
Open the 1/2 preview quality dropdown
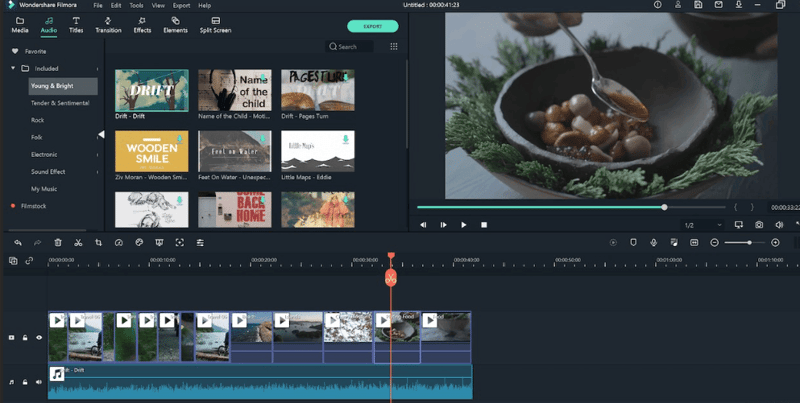point(702,225)
